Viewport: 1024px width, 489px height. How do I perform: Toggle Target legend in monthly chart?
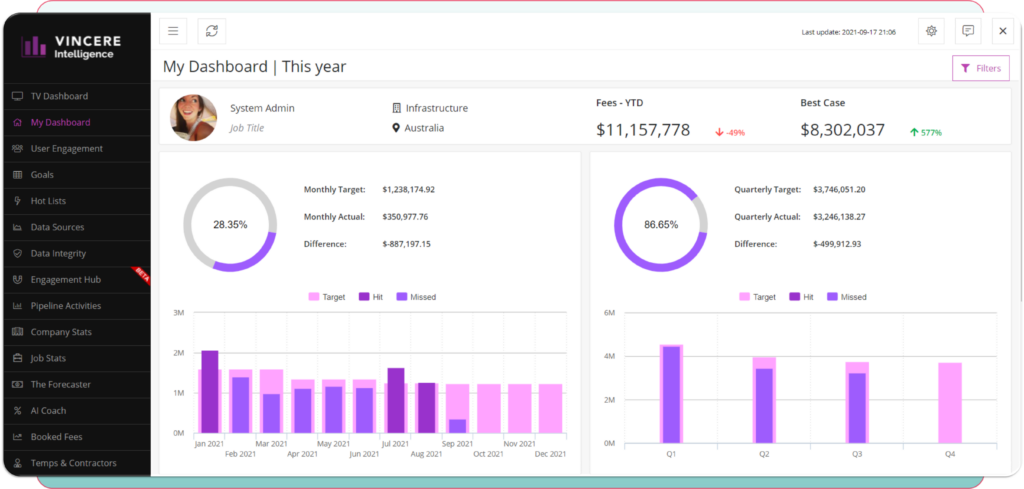pyautogui.click(x=330, y=297)
